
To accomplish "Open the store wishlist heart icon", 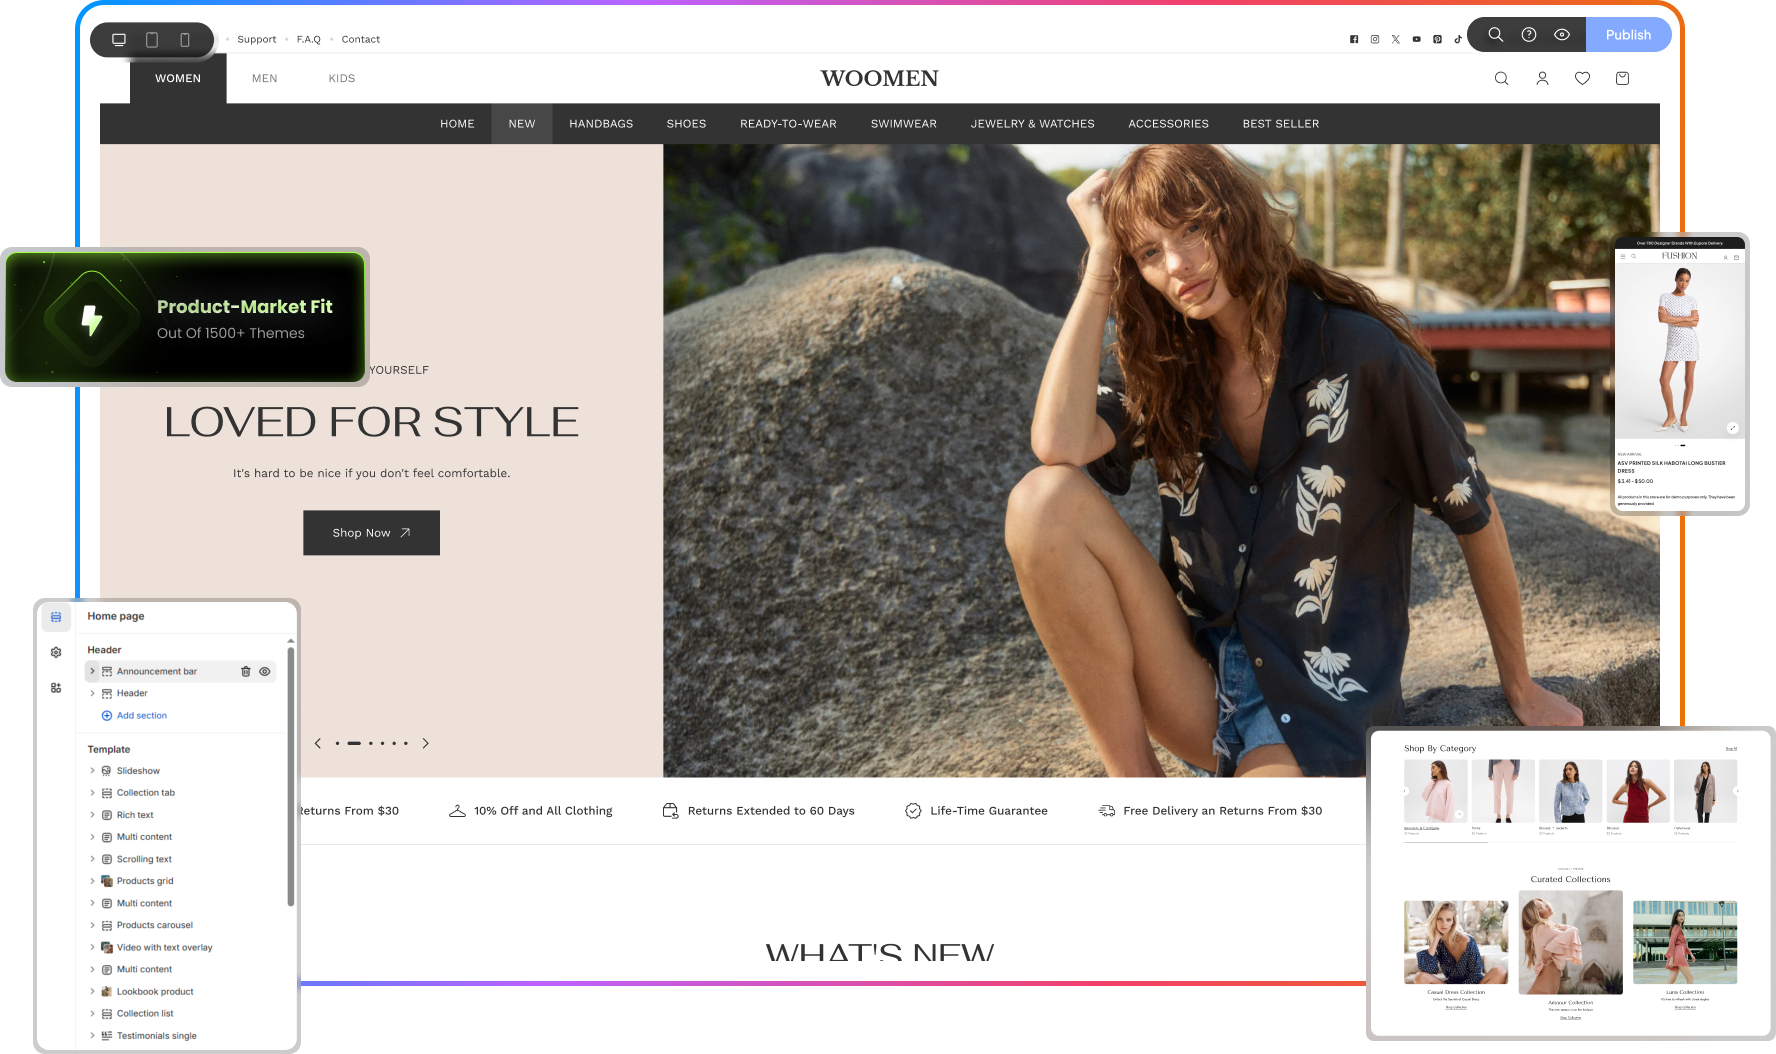I will click(x=1582, y=78).
